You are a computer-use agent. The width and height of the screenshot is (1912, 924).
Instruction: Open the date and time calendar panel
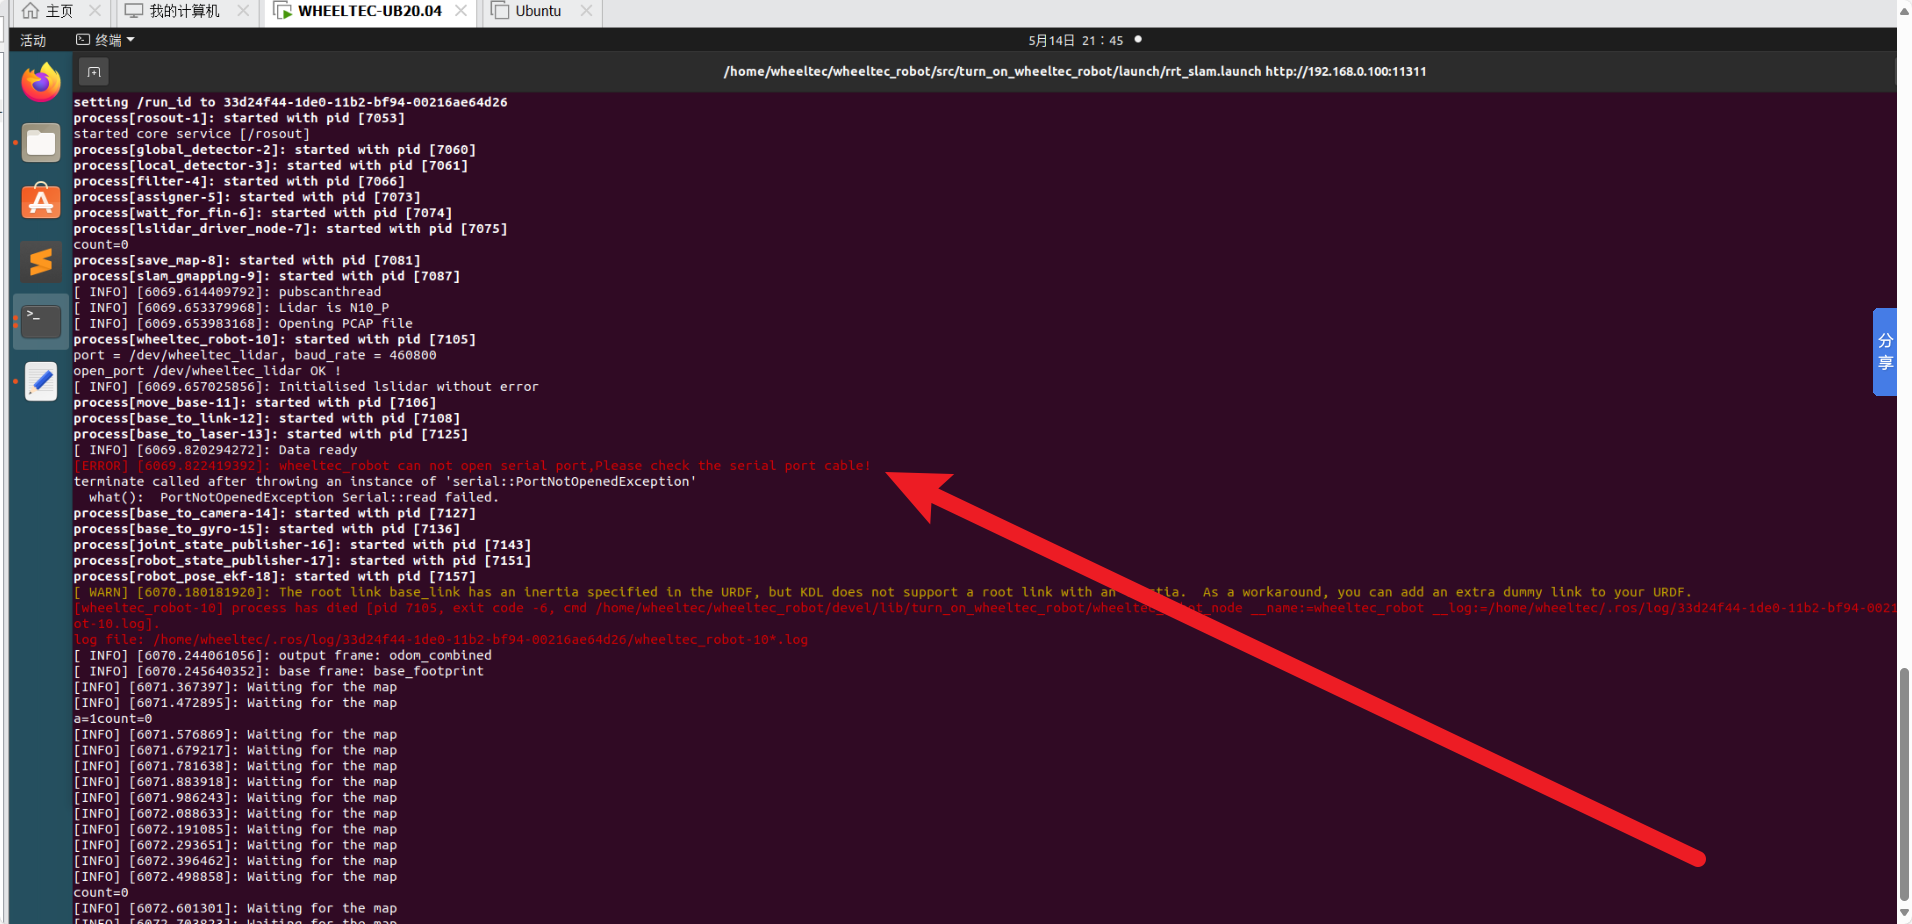(1075, 40)
